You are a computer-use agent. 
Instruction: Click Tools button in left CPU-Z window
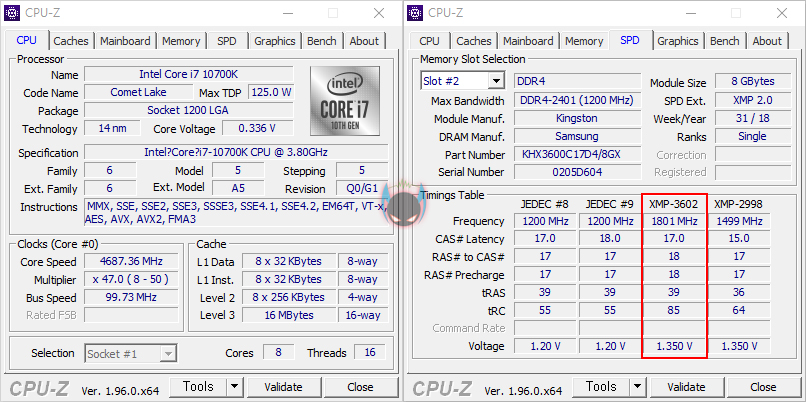tap(198, 387)
